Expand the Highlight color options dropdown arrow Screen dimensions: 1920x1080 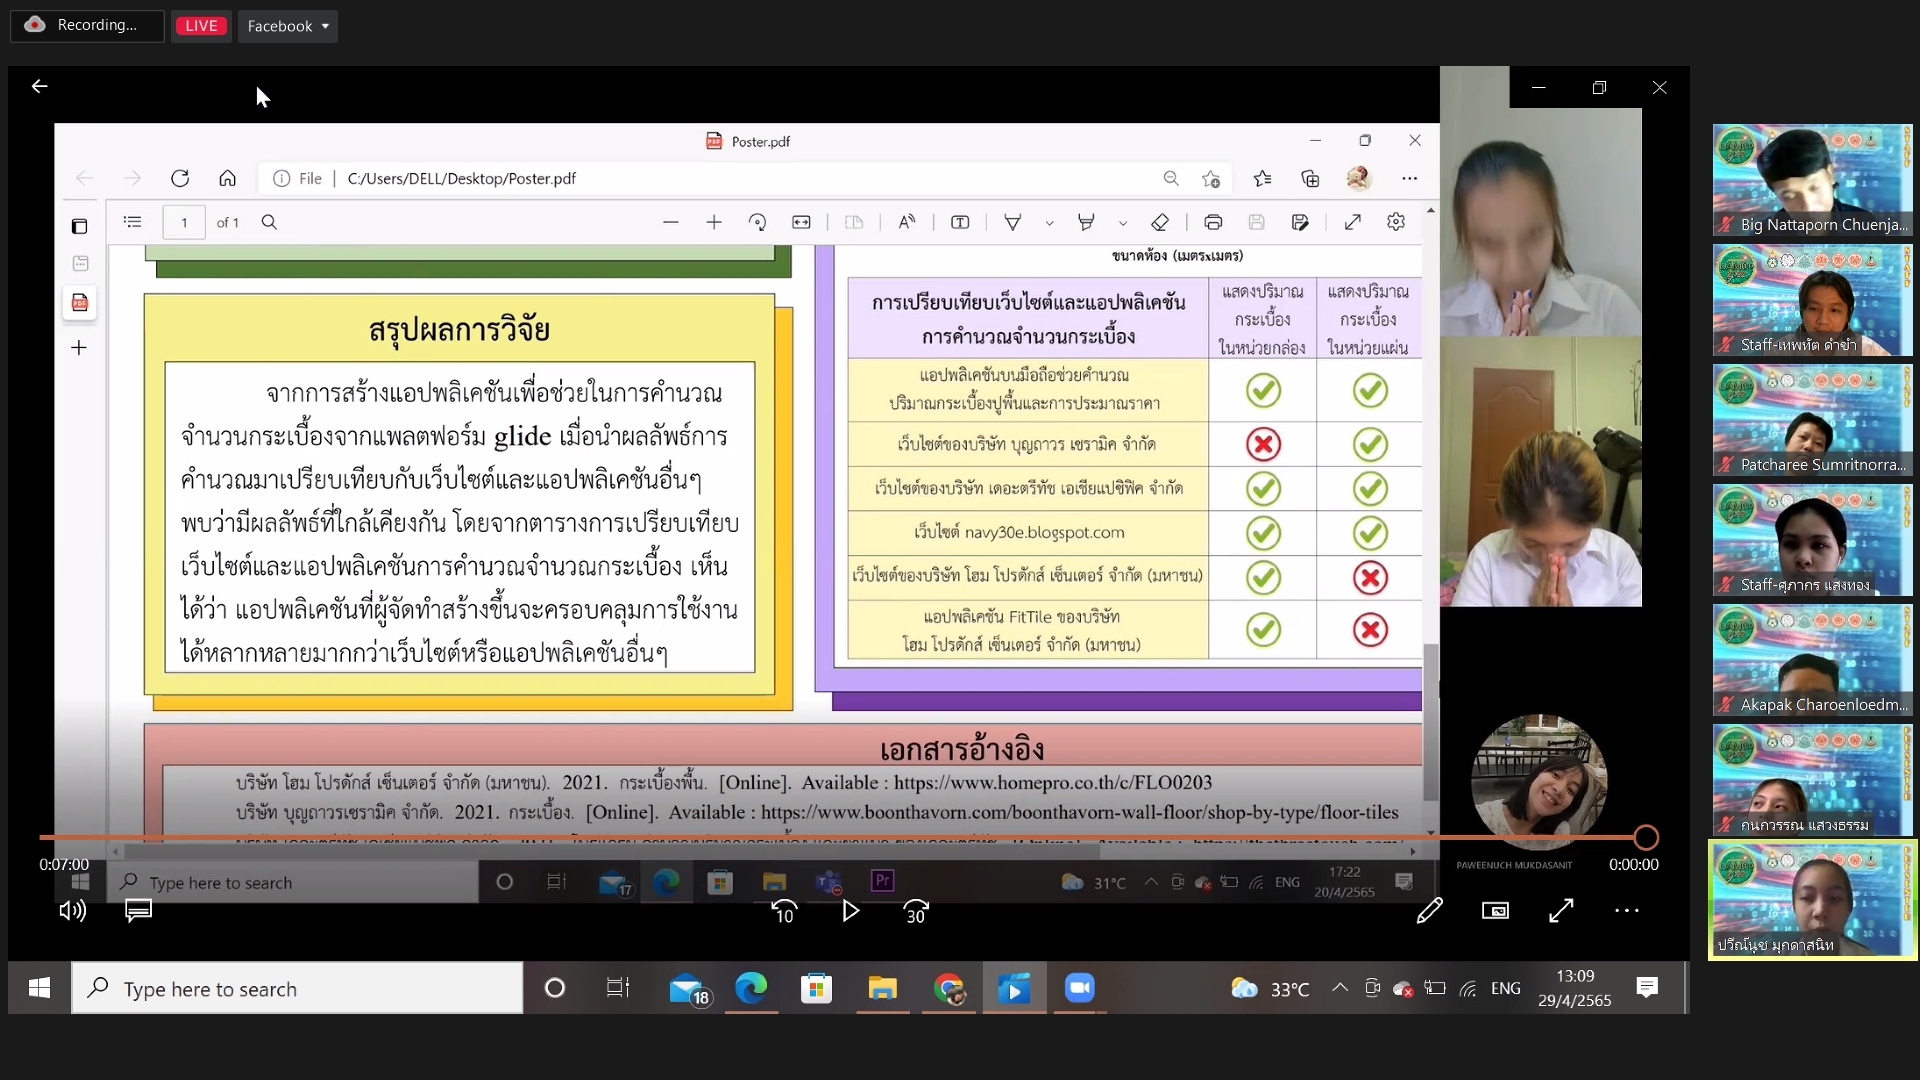[x=1123, y=223]
